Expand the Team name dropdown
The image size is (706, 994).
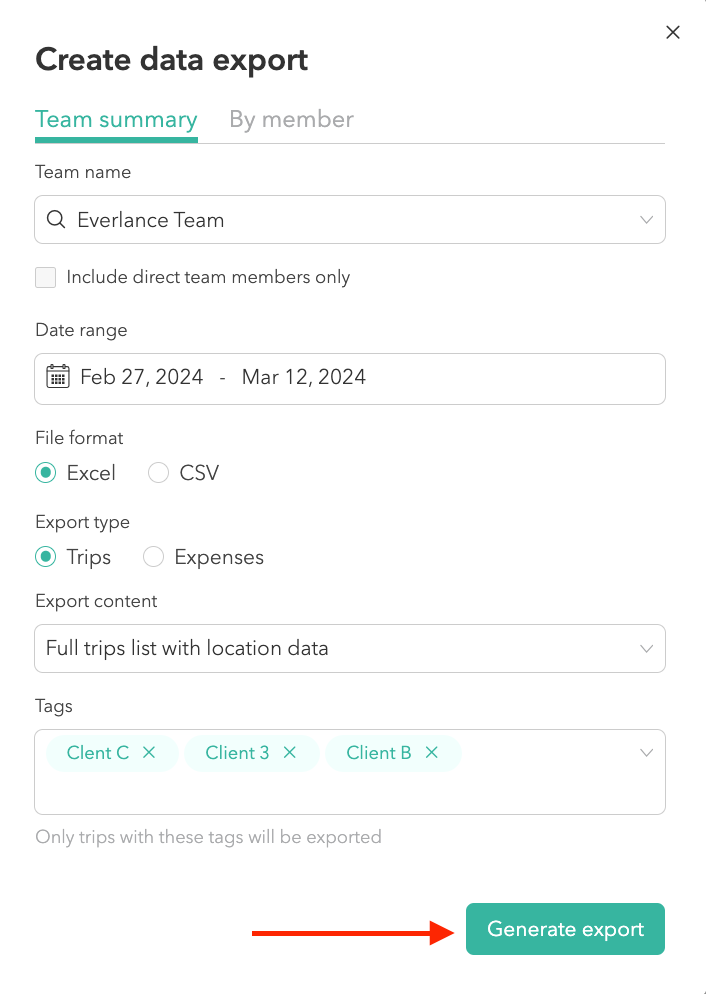[x=645, y=220]
